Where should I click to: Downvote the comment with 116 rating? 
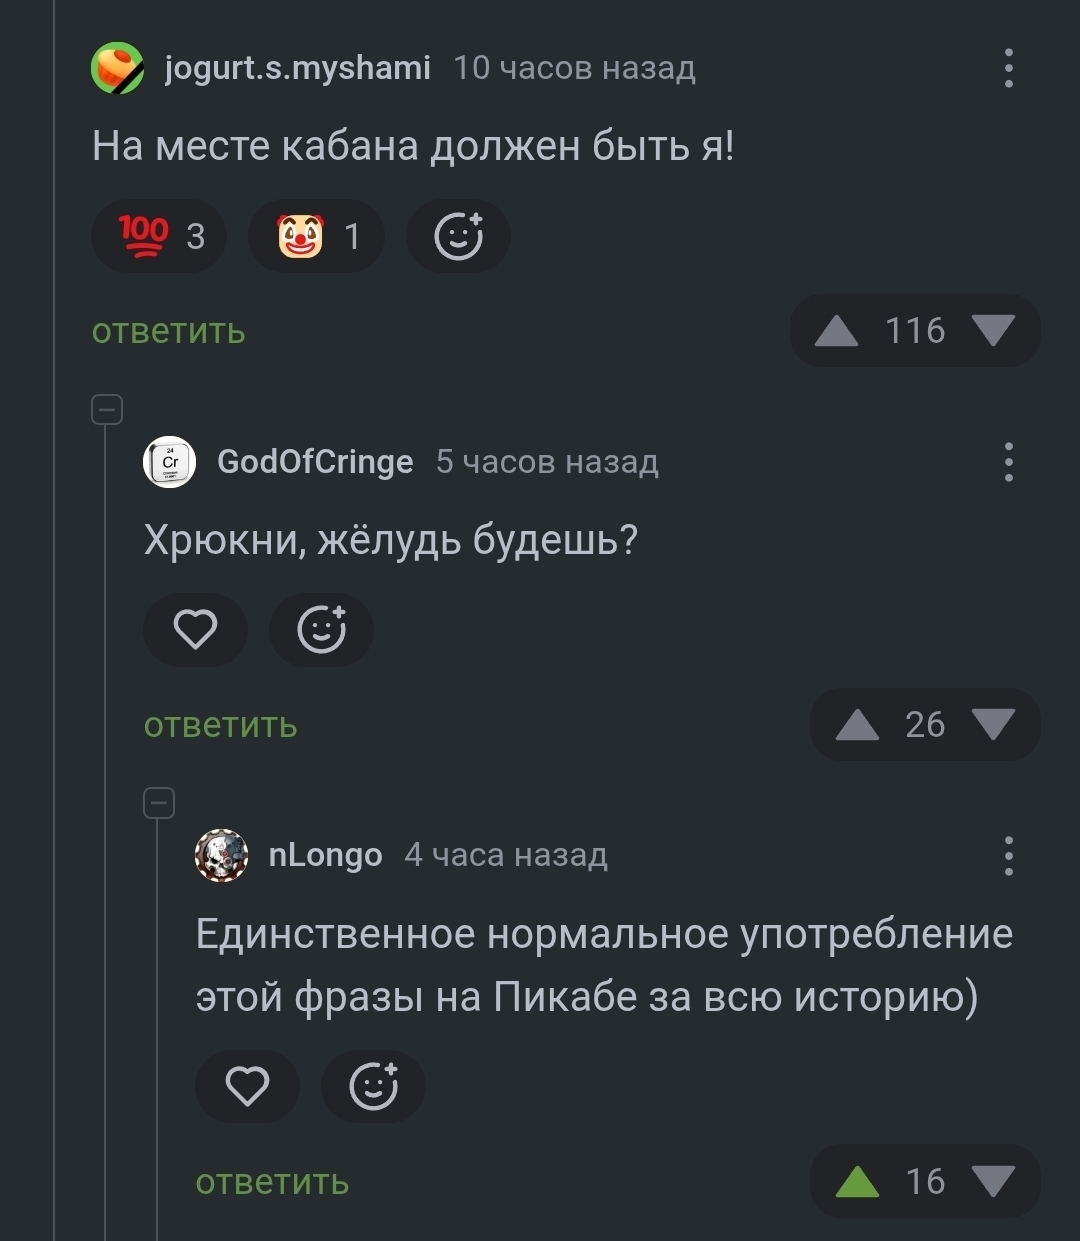click(993, 331)
